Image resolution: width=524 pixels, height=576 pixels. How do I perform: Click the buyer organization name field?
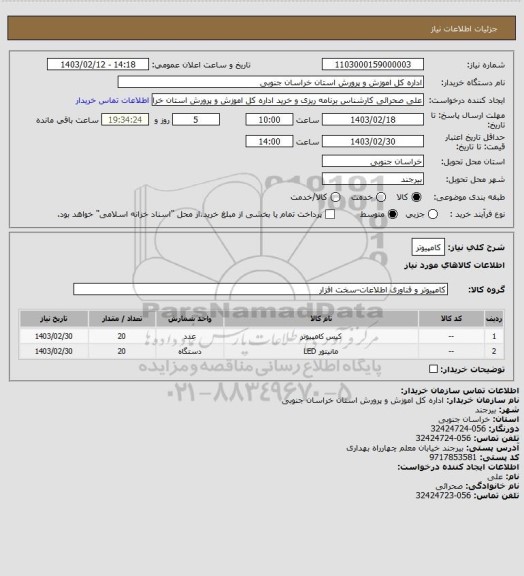pyautogui.click(x=270, y=82)
